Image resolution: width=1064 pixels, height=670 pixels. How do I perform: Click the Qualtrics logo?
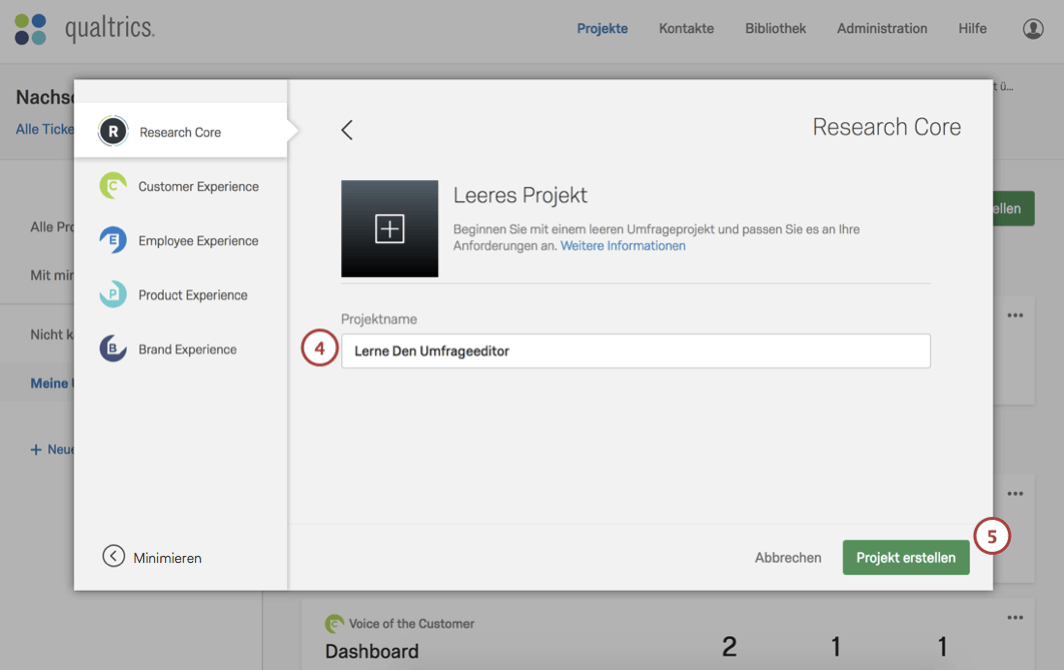(84, 29)
